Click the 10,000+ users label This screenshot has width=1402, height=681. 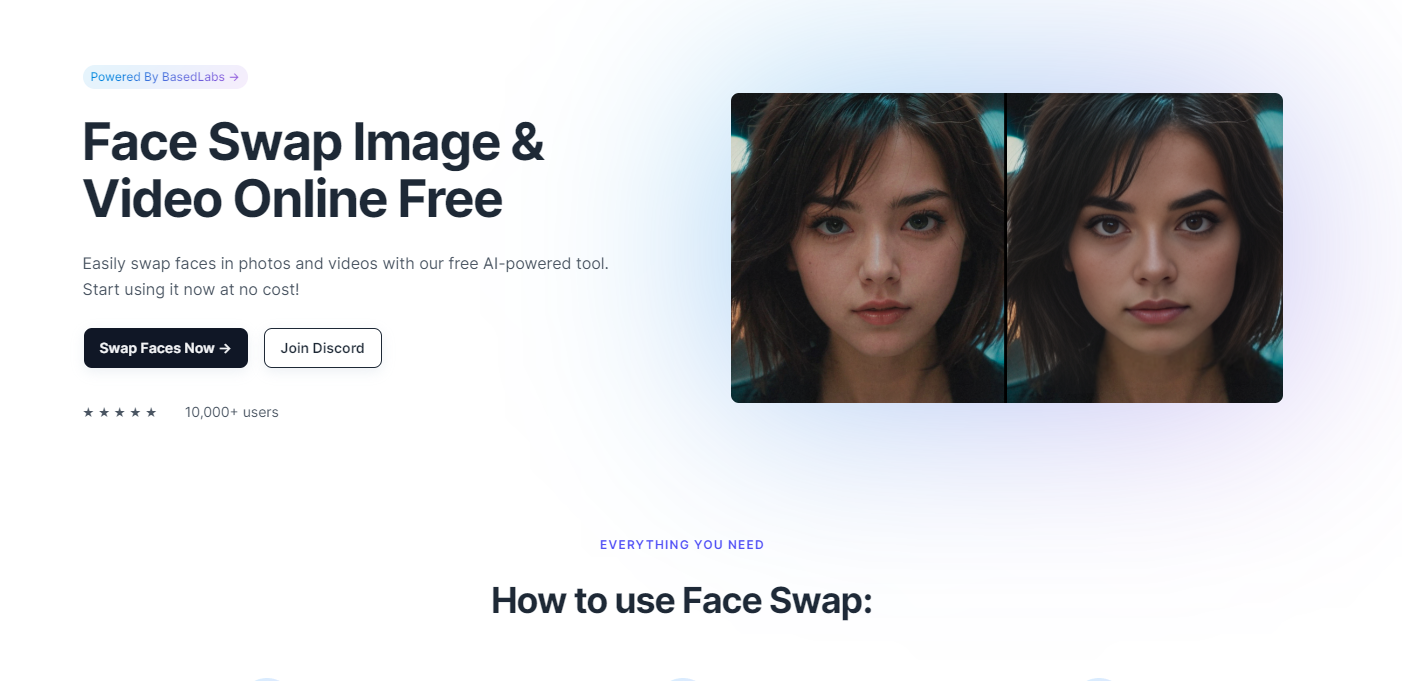tap(232, 412)
